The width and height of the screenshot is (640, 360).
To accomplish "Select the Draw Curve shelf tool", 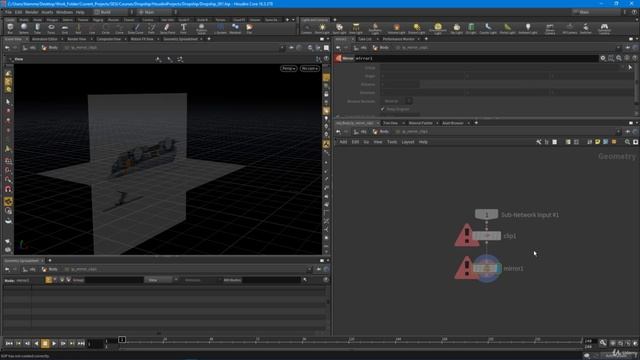I will point(136,28).
